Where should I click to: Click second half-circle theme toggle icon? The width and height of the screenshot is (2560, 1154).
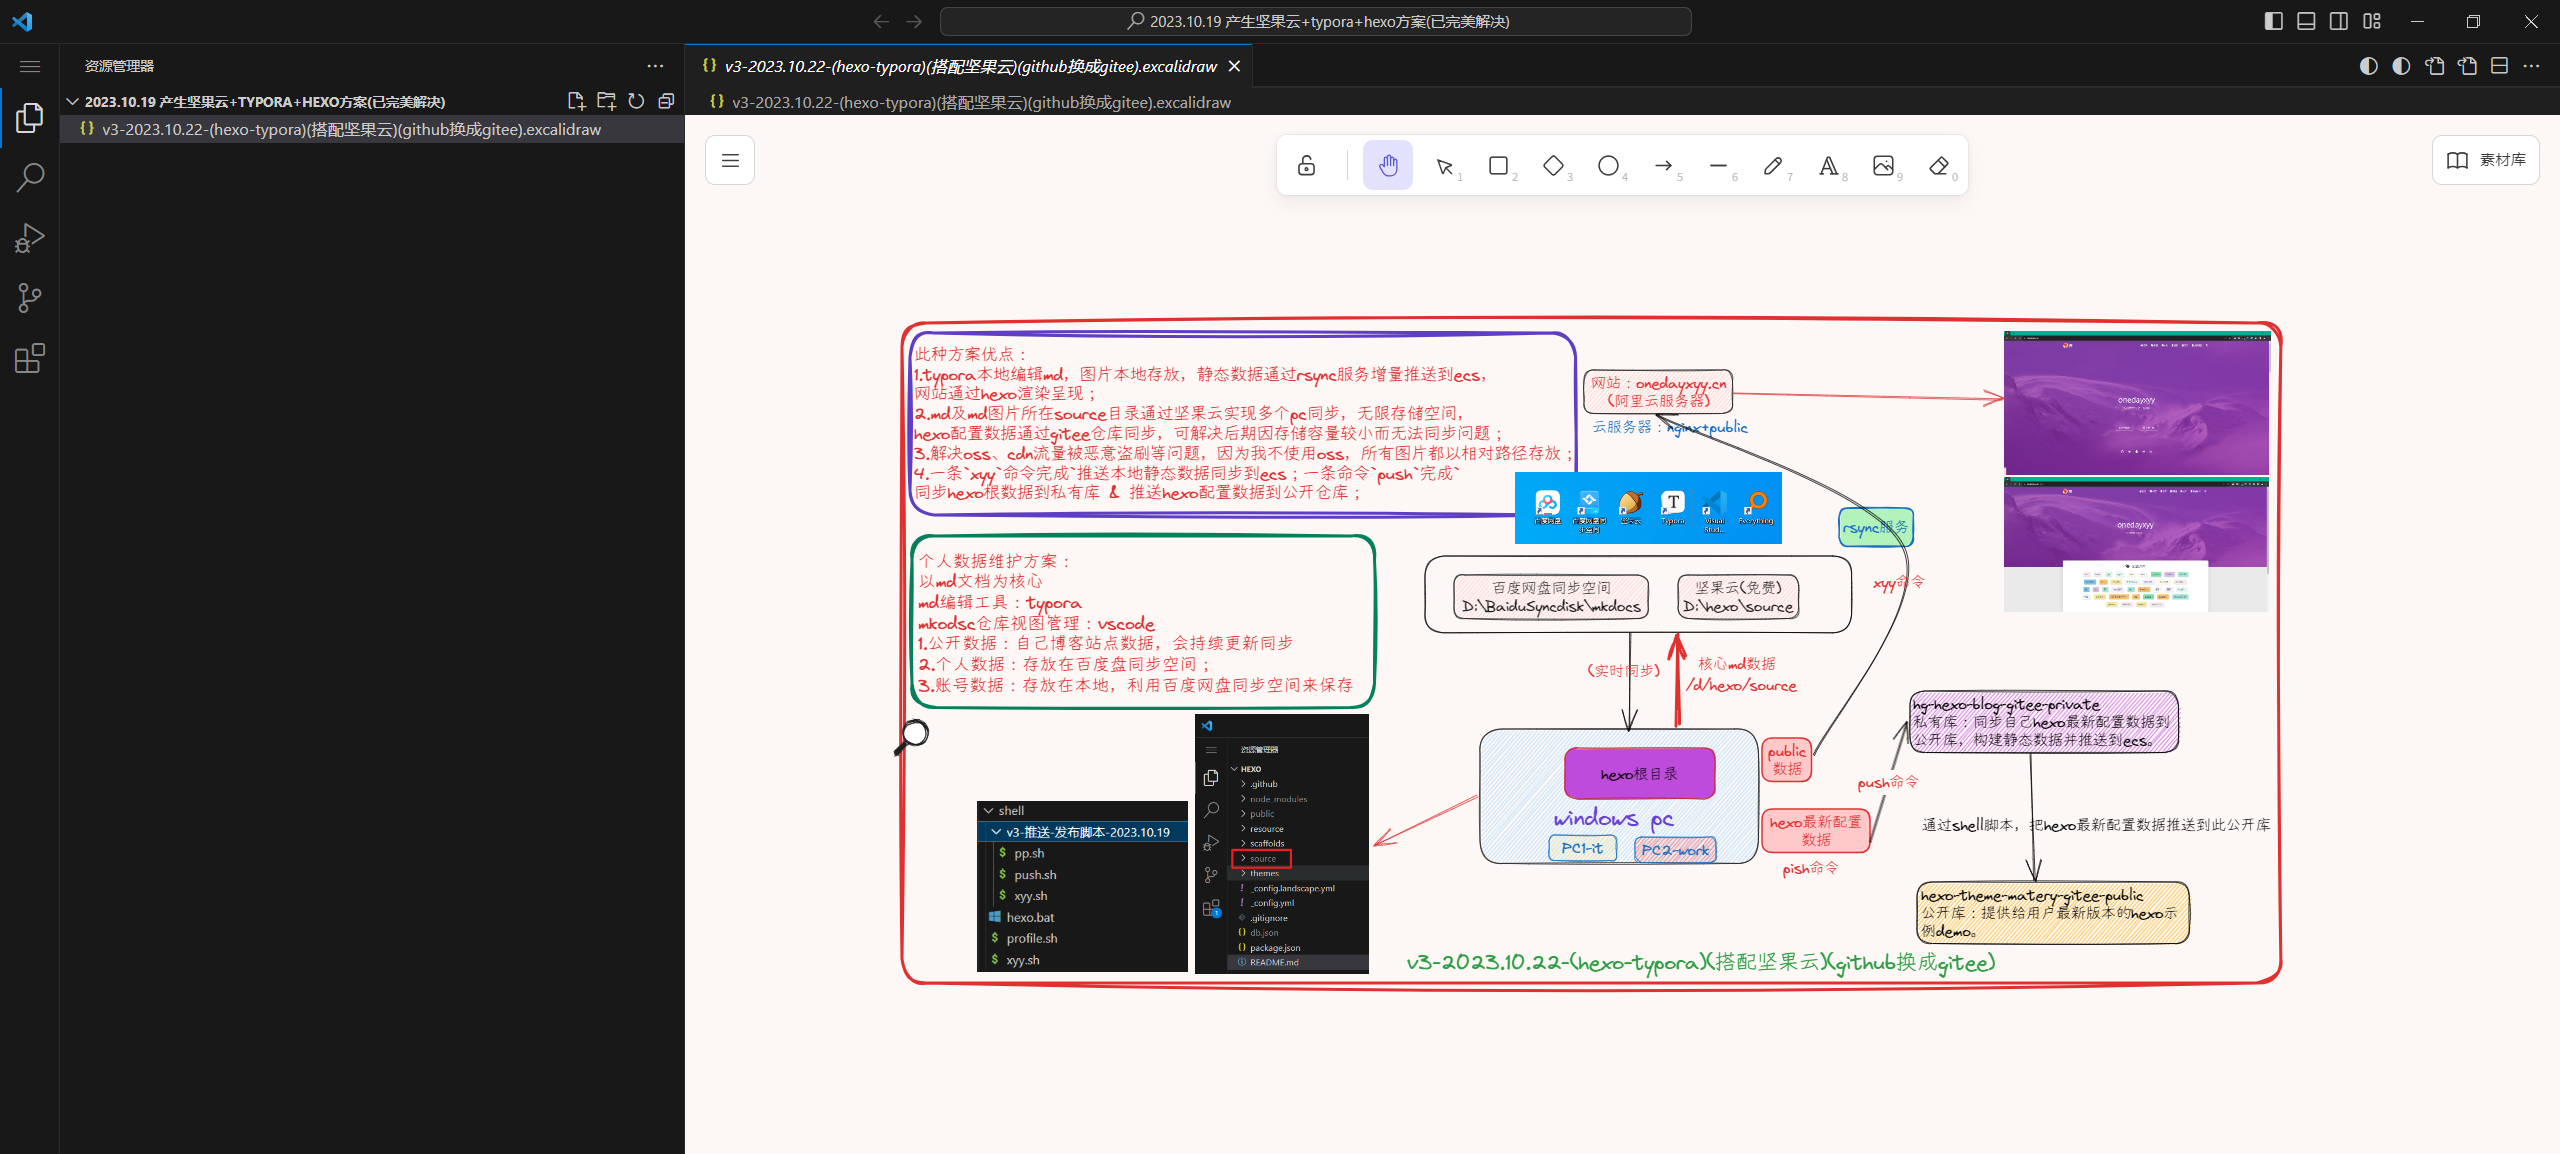pos(2401,66)
